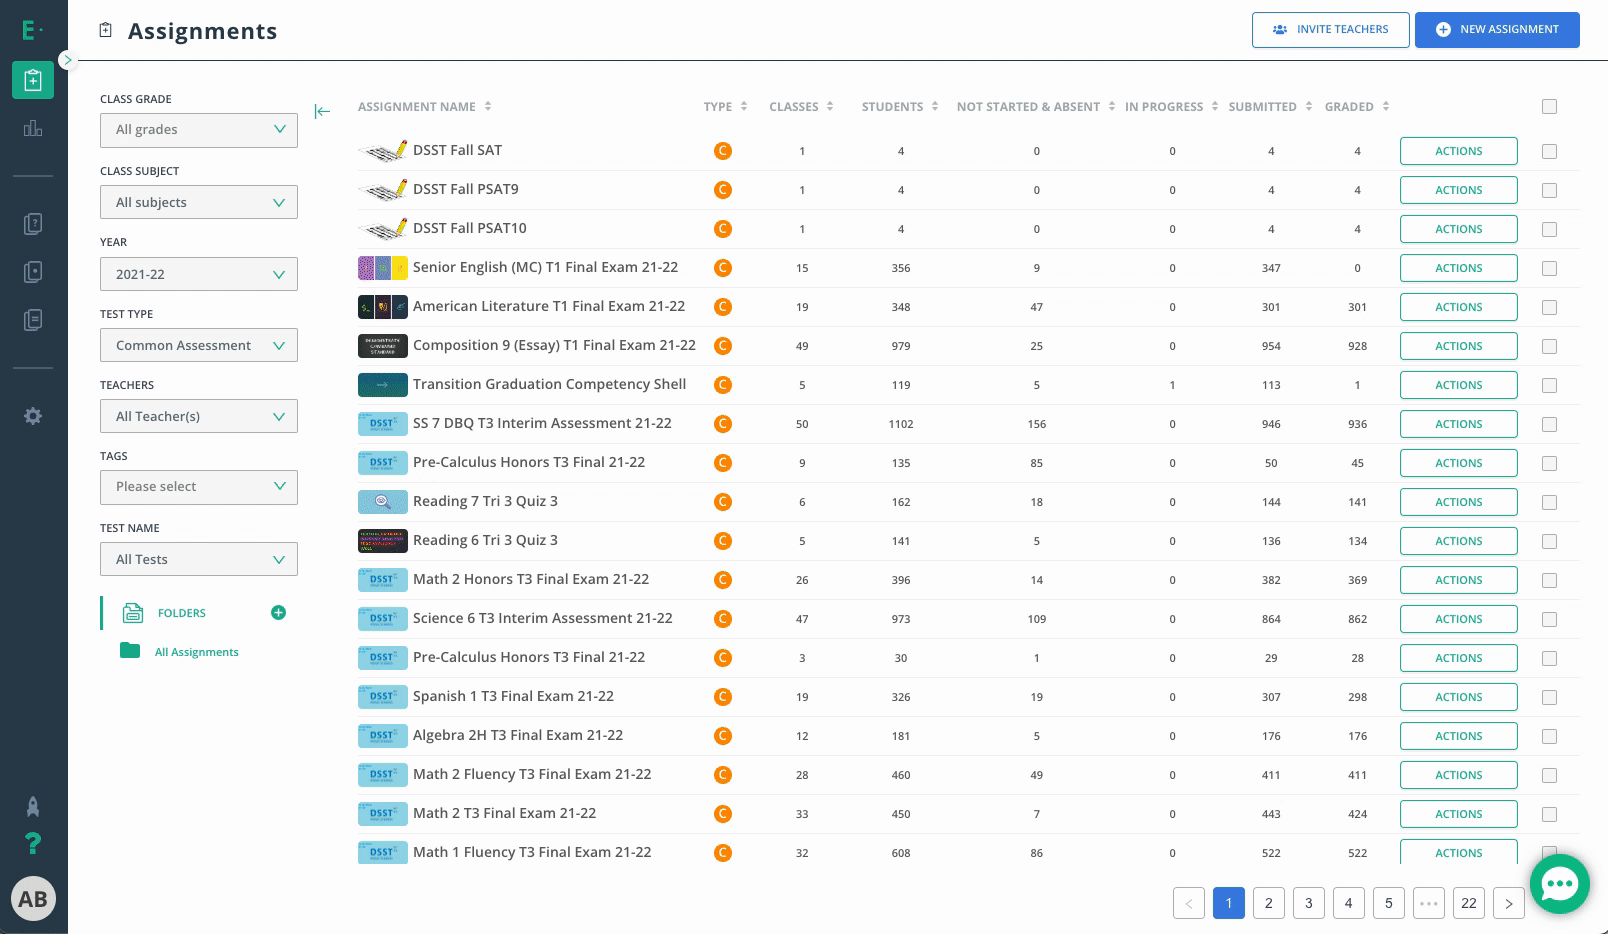Click the rocket icon in sidebar
This screenshot has width=1608, height=934.
[x=33, y=806]
